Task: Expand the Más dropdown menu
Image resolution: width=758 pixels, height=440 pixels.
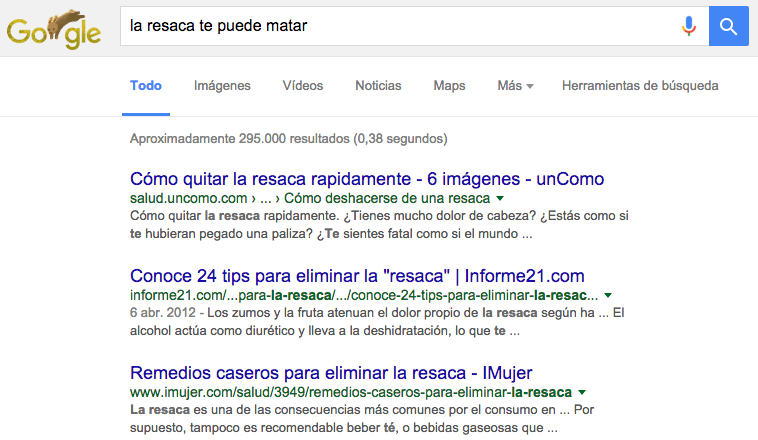Action: pos(515,86)
